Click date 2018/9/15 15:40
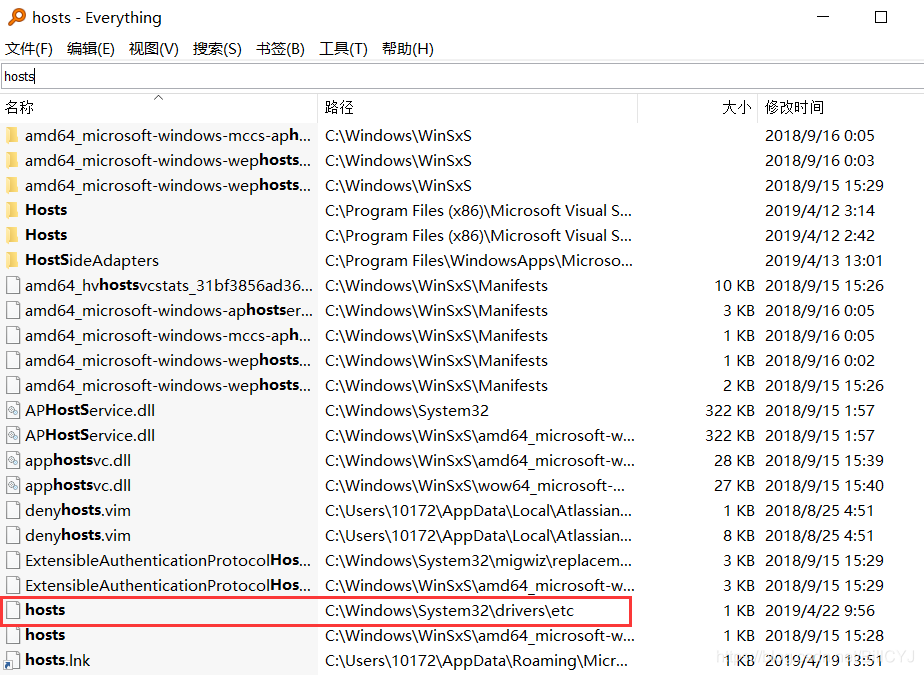Image resolution: width=924 pixels, height=675 pixels. point(824,486)
